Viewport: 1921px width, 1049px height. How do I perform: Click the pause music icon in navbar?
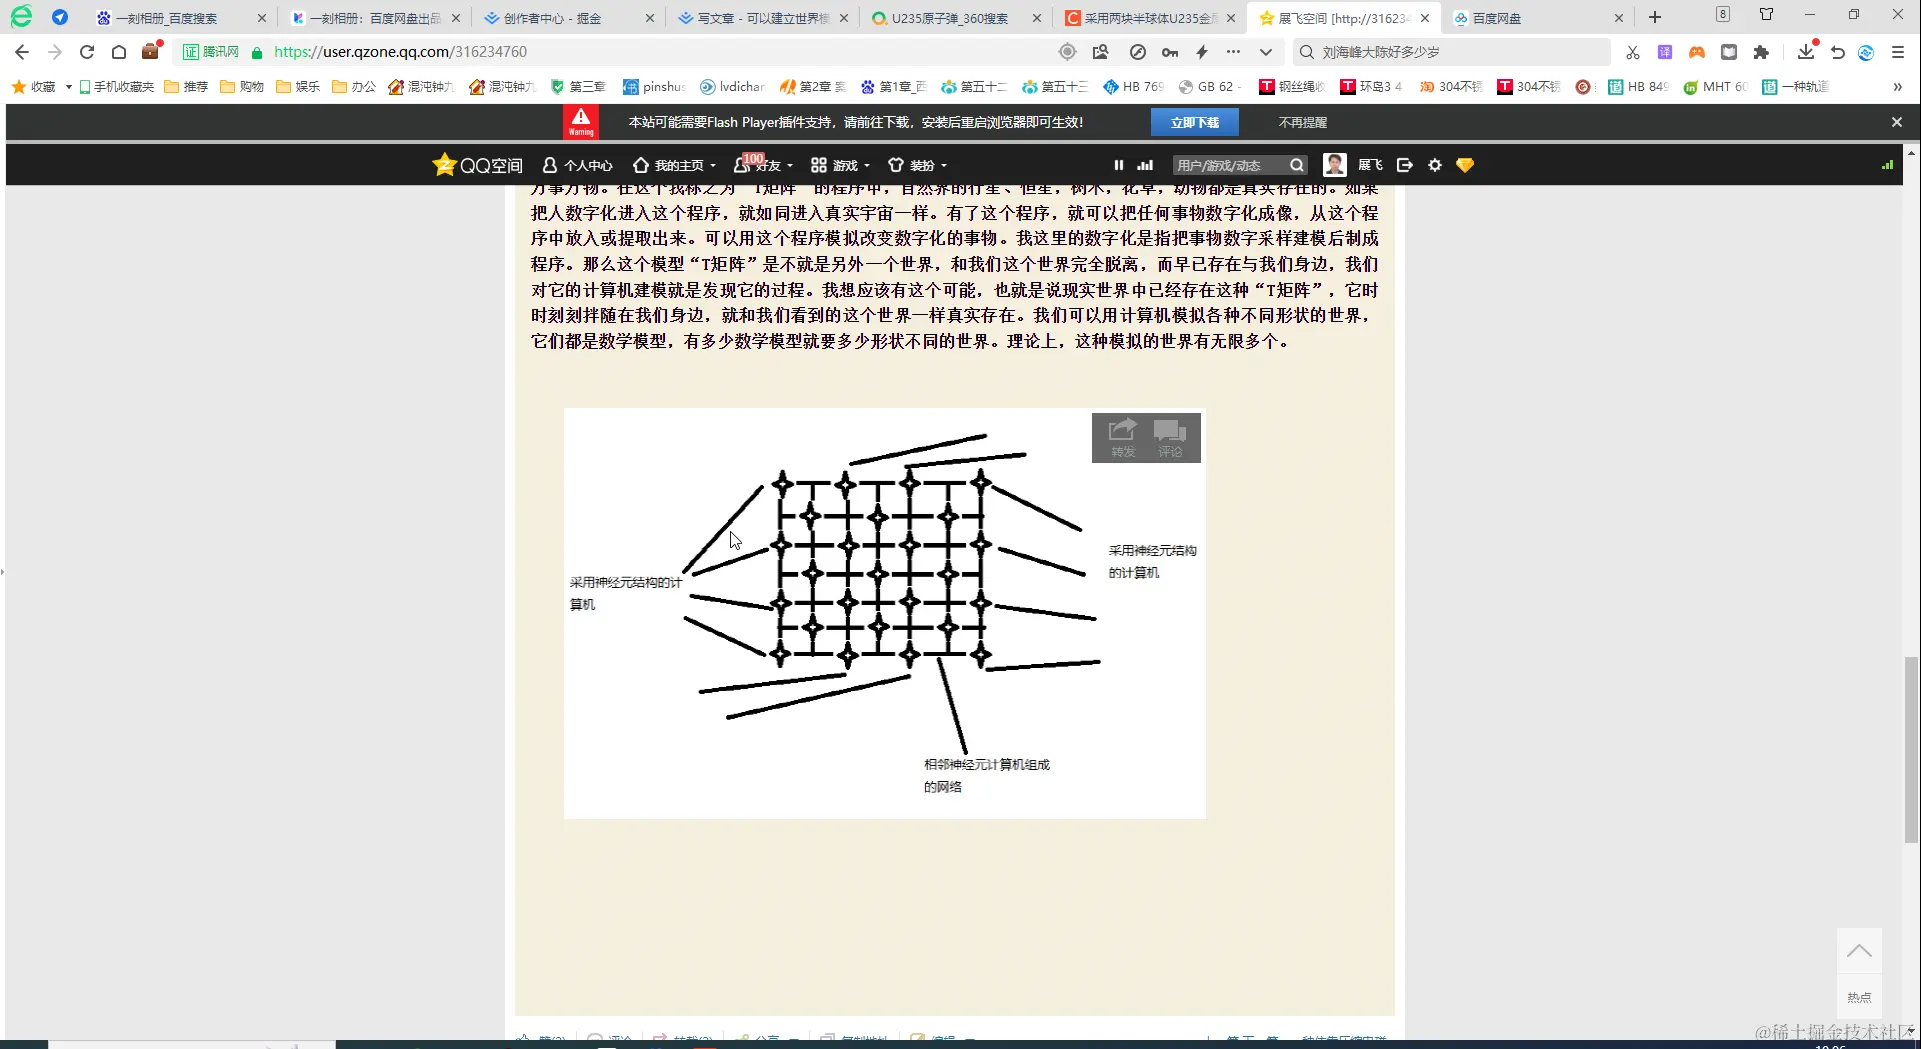tap(1118, 165)
